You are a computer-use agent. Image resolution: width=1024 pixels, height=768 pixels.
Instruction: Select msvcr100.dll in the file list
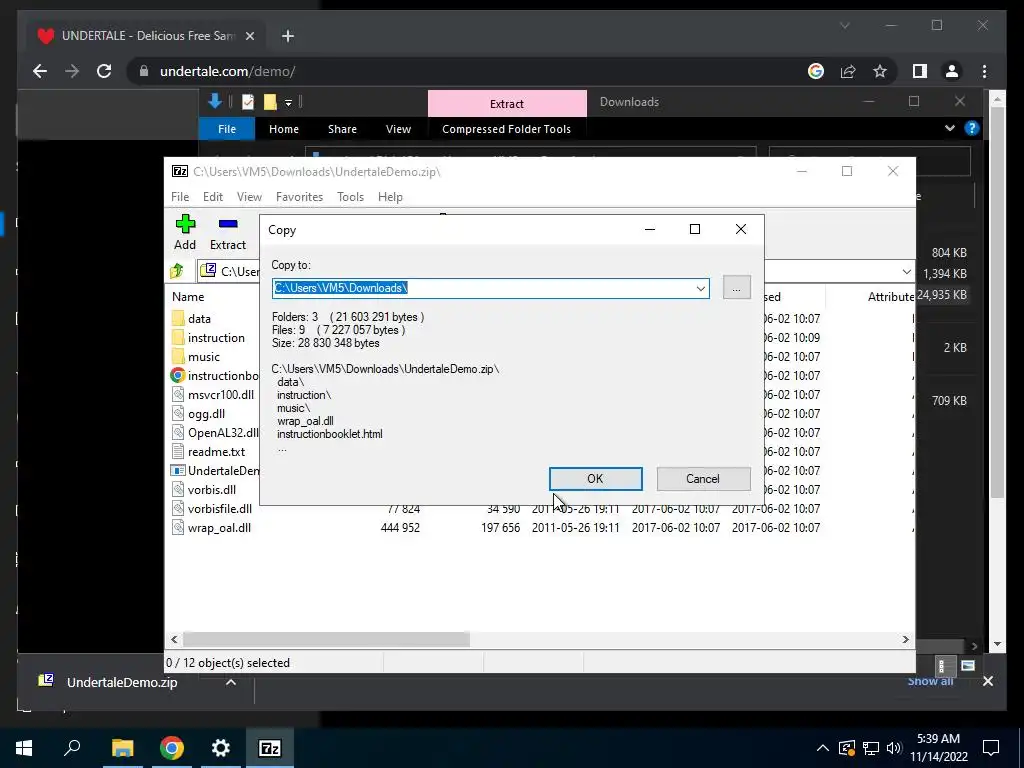coord(221,394)
